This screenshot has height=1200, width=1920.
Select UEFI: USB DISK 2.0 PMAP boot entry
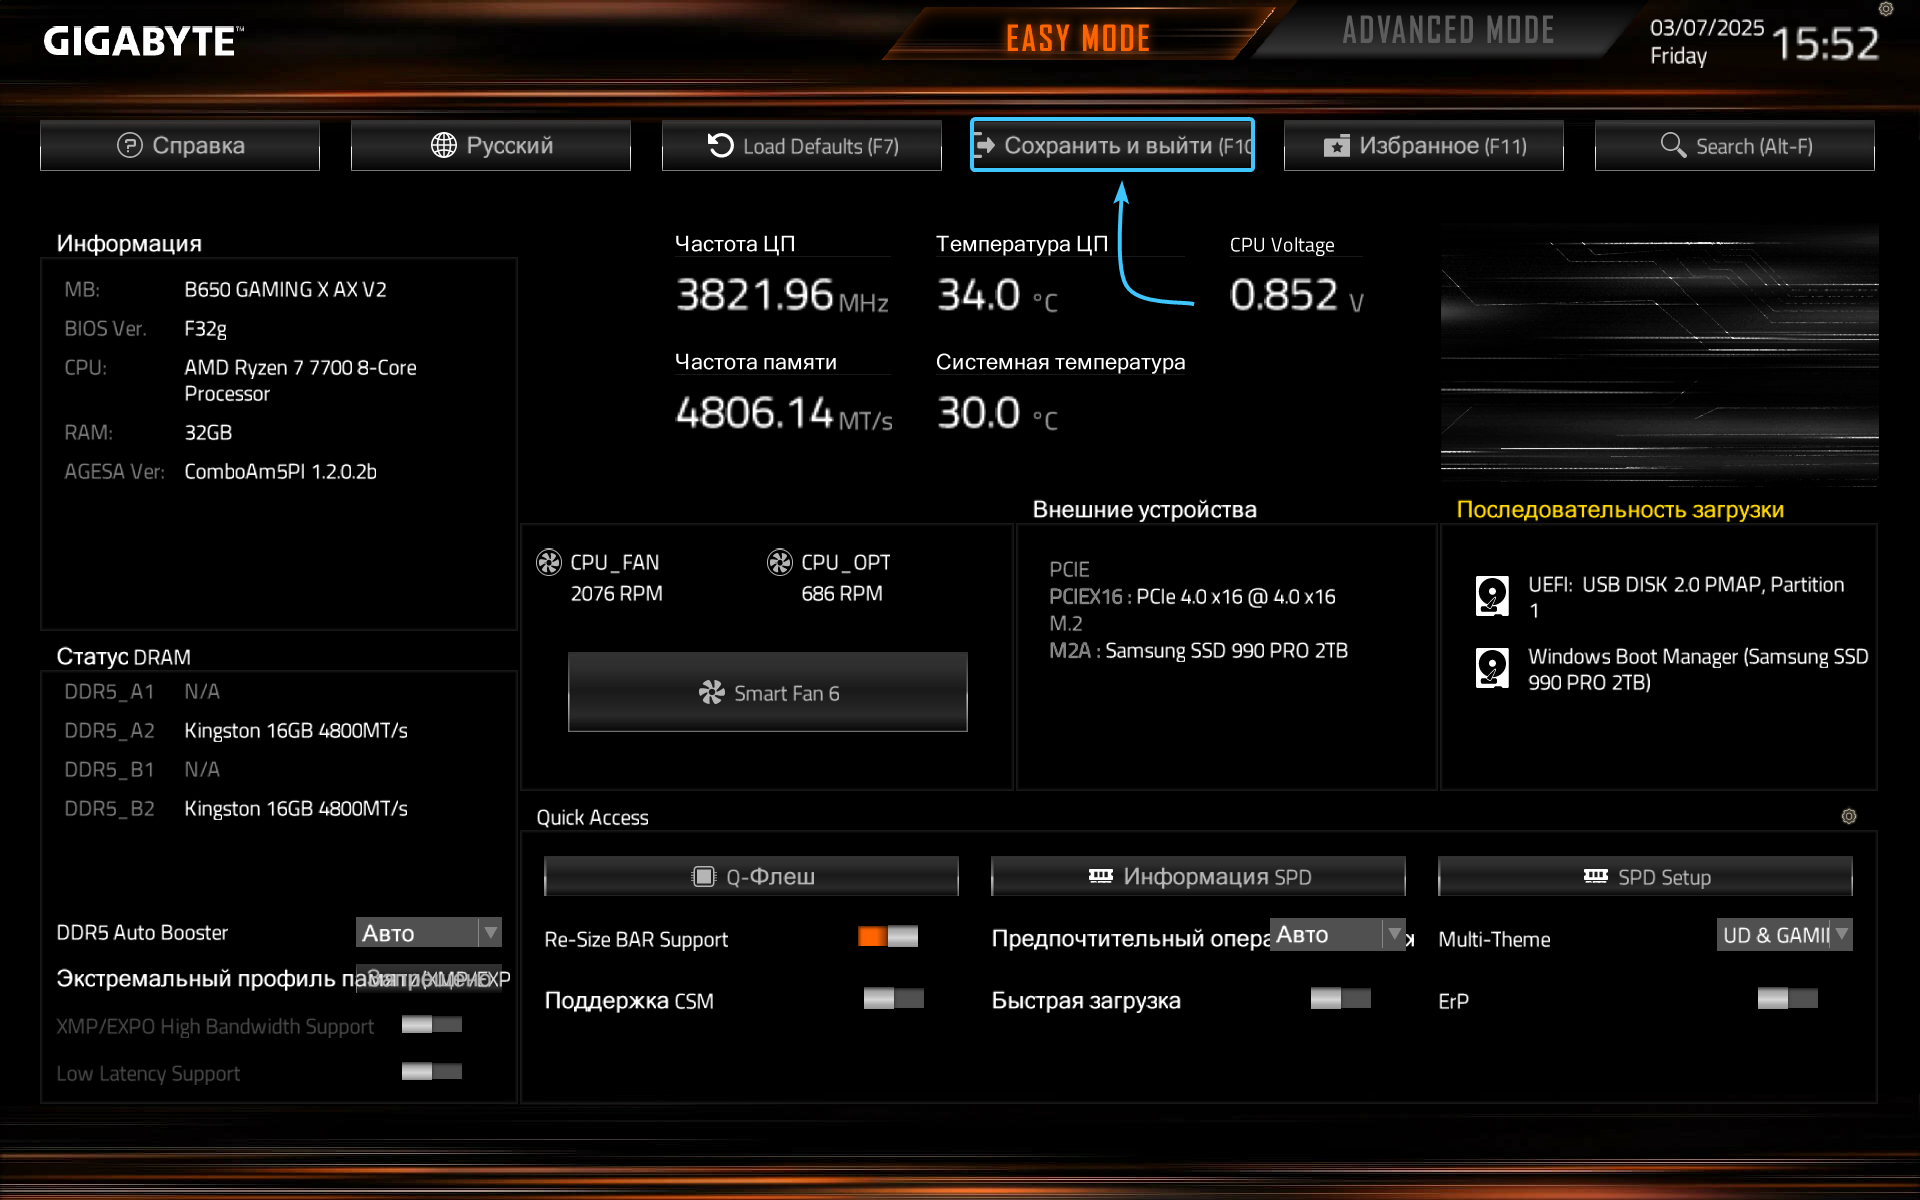pyautogui.click(x=1686, y=597)
